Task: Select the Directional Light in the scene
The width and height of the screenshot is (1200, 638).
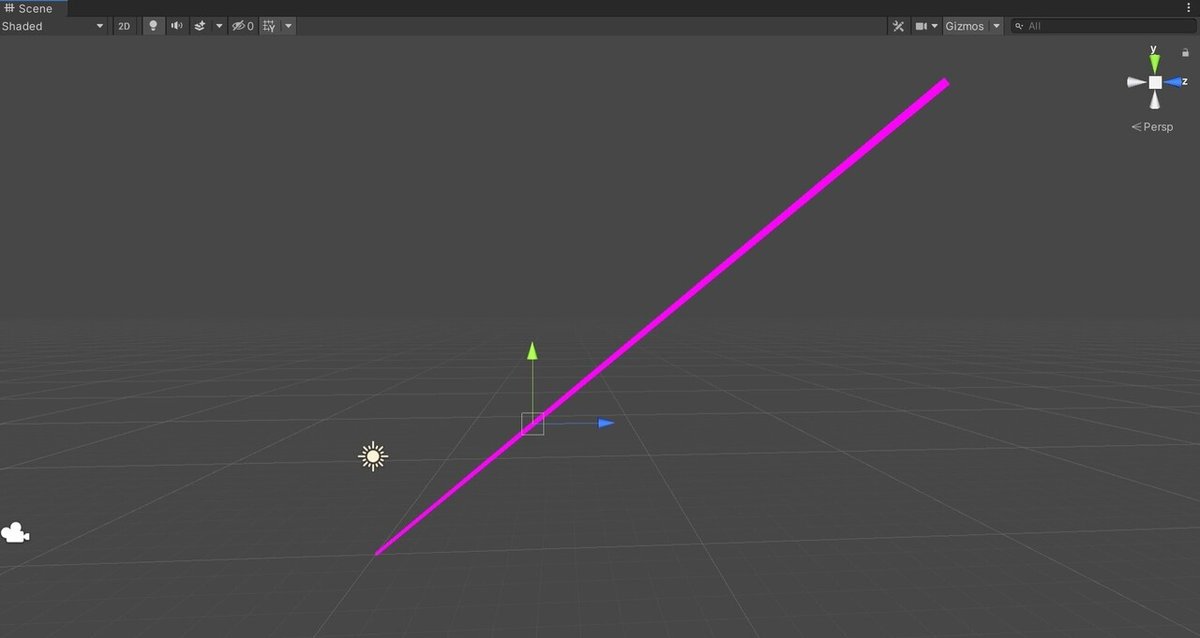Action: [372, 456]
